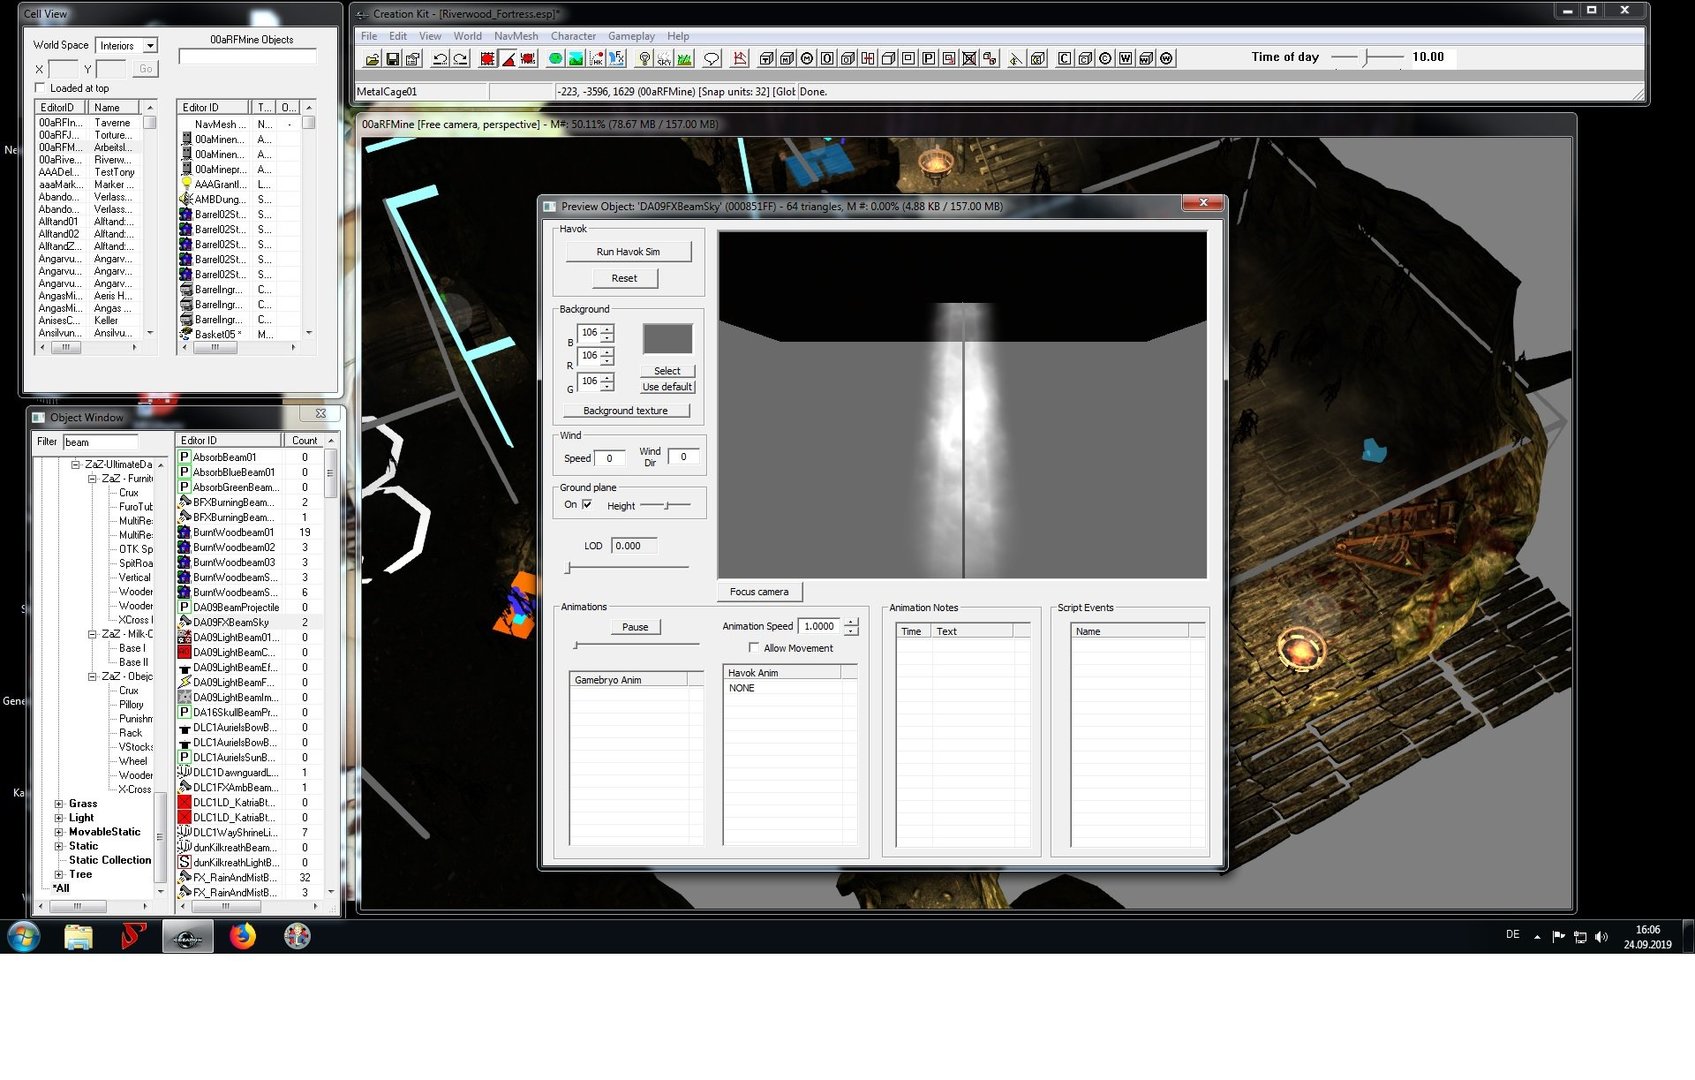Toggle the Havok HK toolbar icon
This screenshot has width=1695, height=1080.
(597, 59)
